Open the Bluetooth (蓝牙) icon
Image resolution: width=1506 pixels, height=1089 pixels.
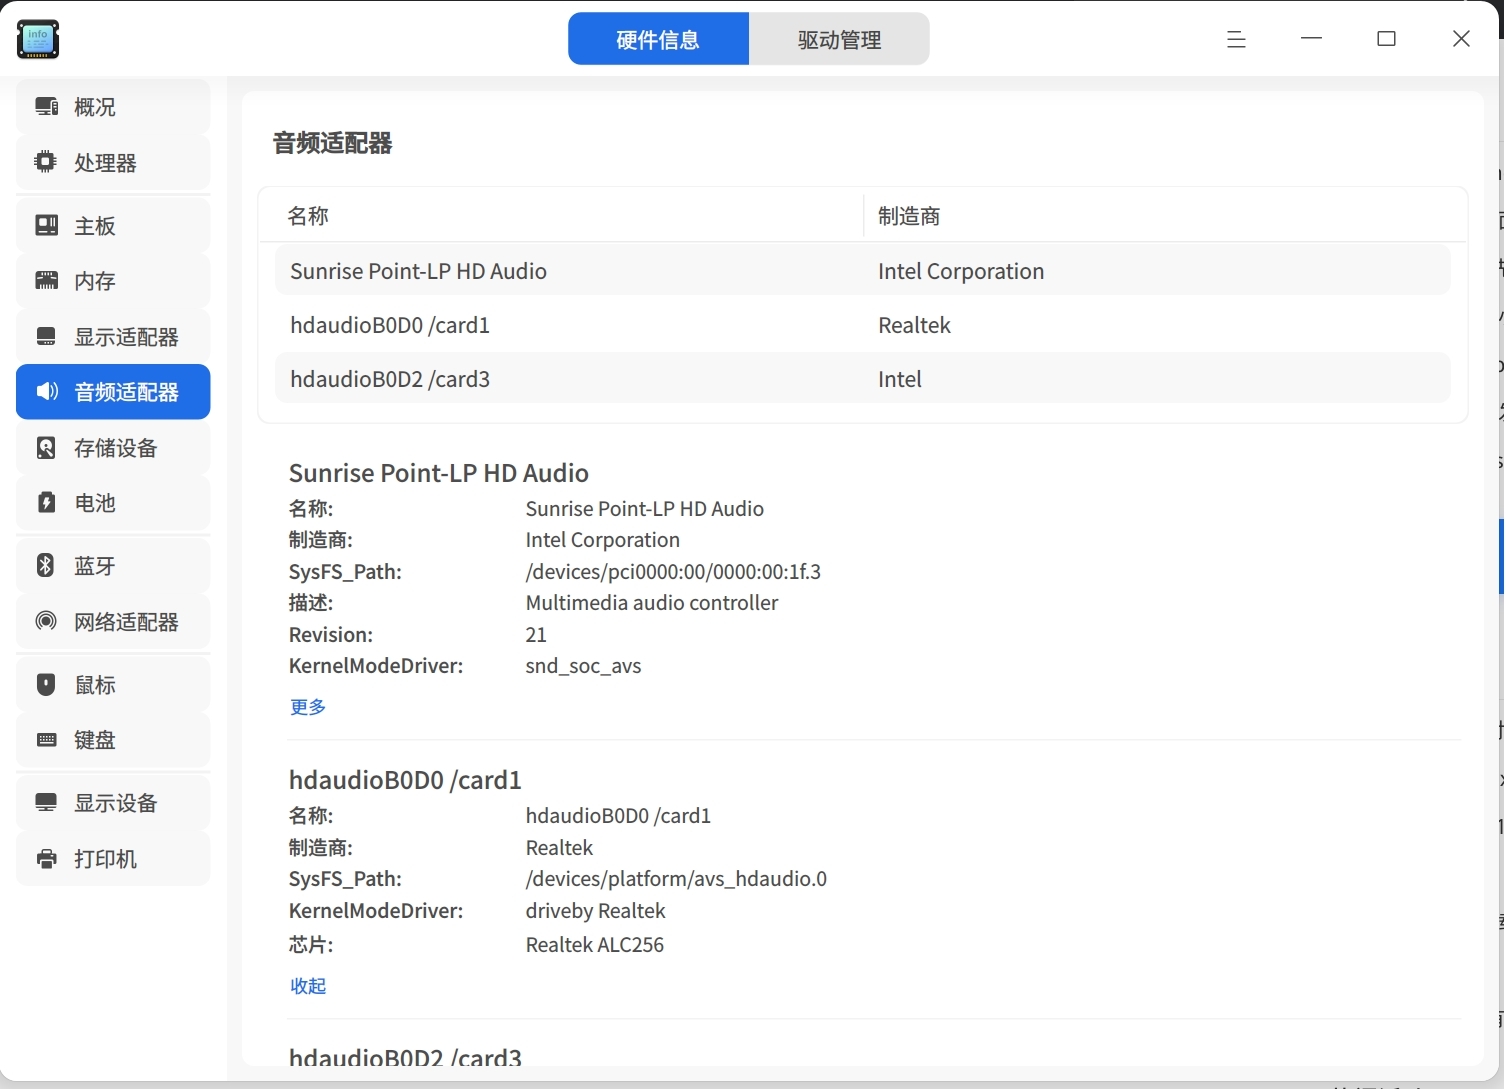(x=46, y=565)
